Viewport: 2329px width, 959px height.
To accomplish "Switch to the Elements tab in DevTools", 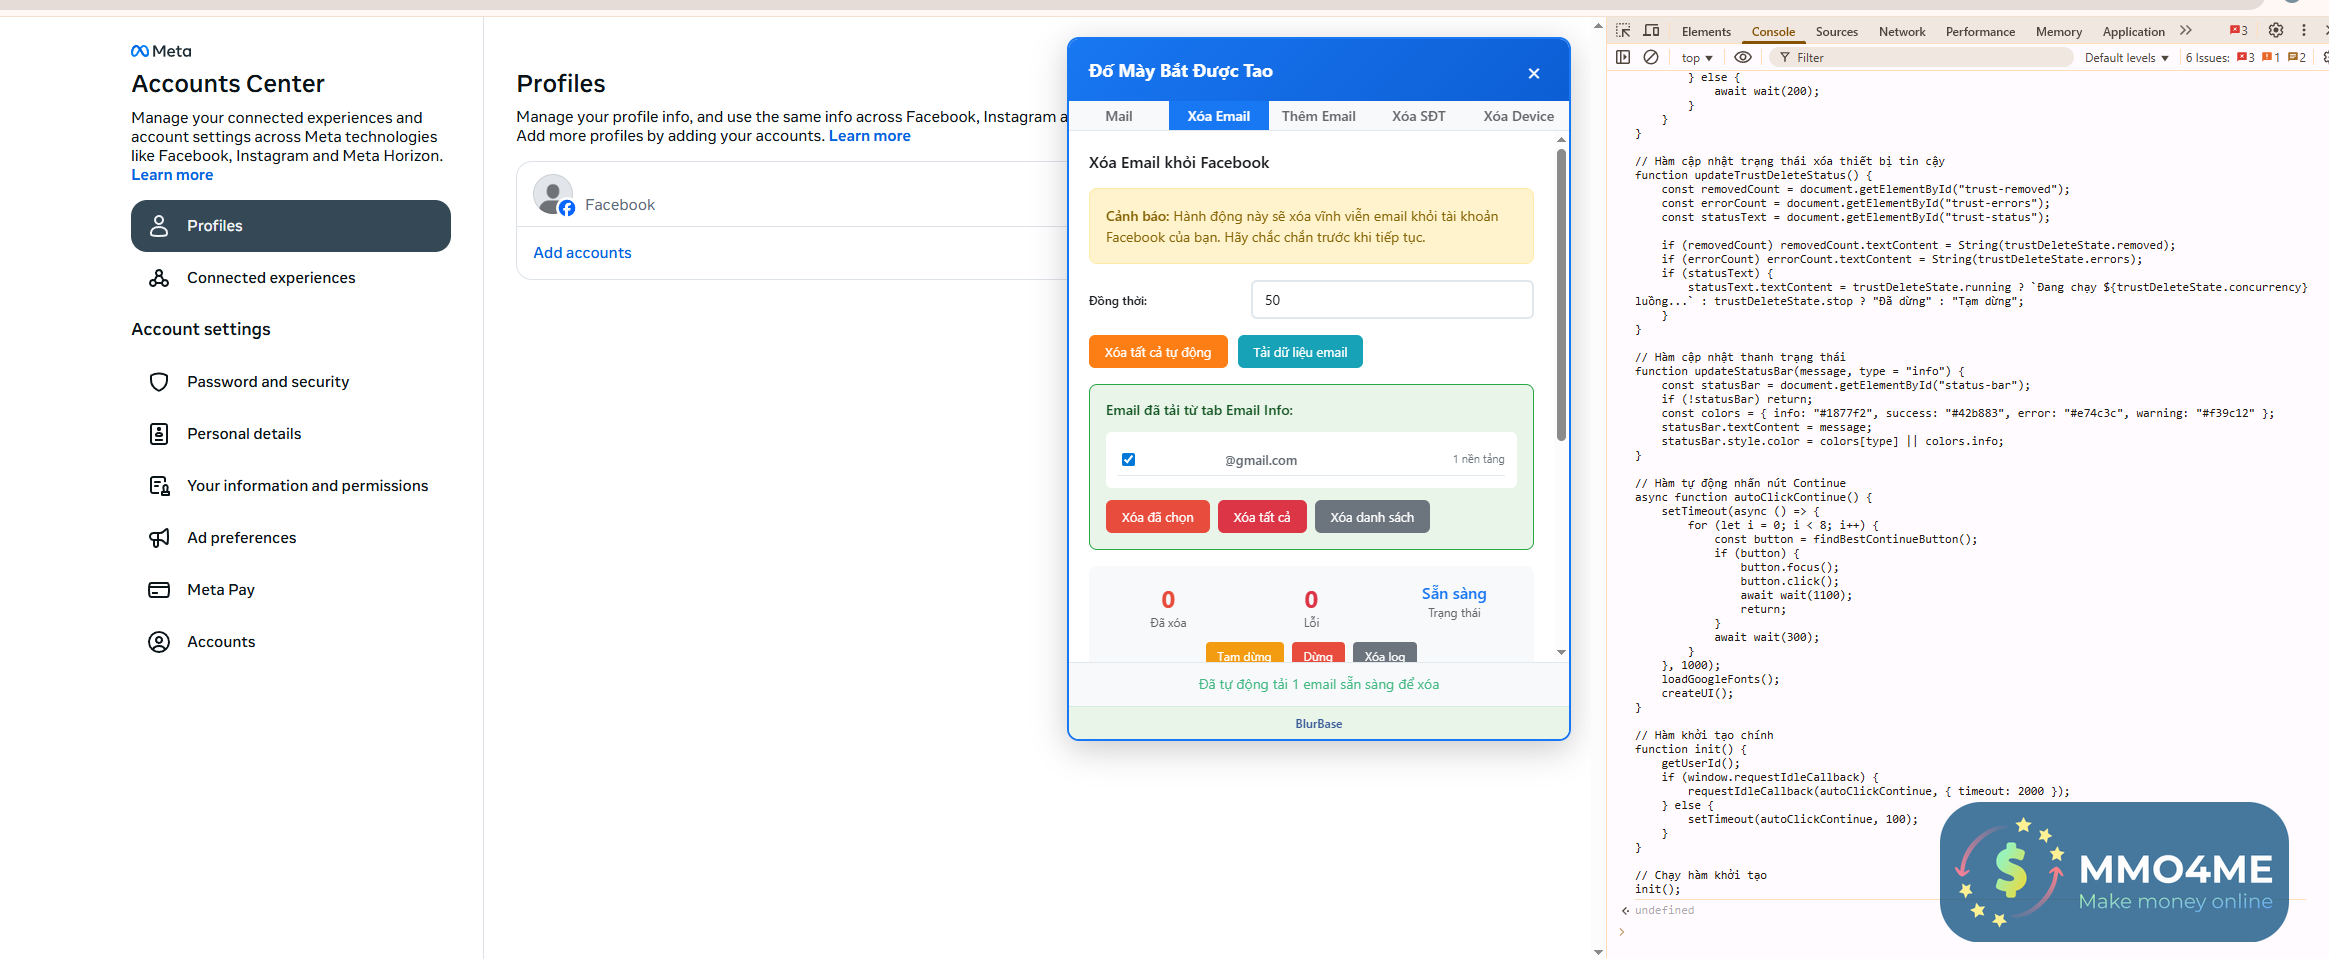I will 1706,32.
